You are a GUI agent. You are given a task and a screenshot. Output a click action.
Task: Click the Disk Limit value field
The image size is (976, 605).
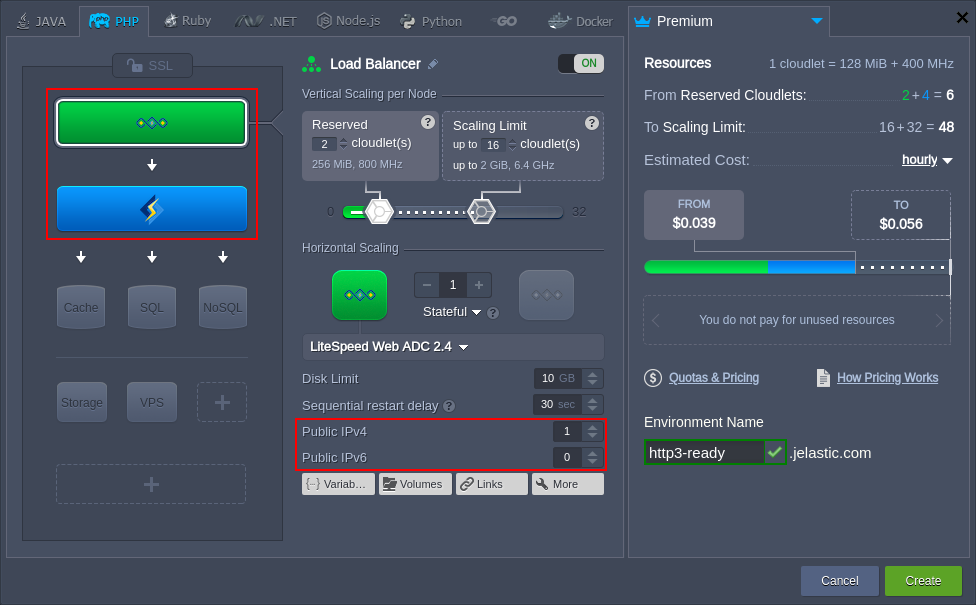(x=558, y=378)
